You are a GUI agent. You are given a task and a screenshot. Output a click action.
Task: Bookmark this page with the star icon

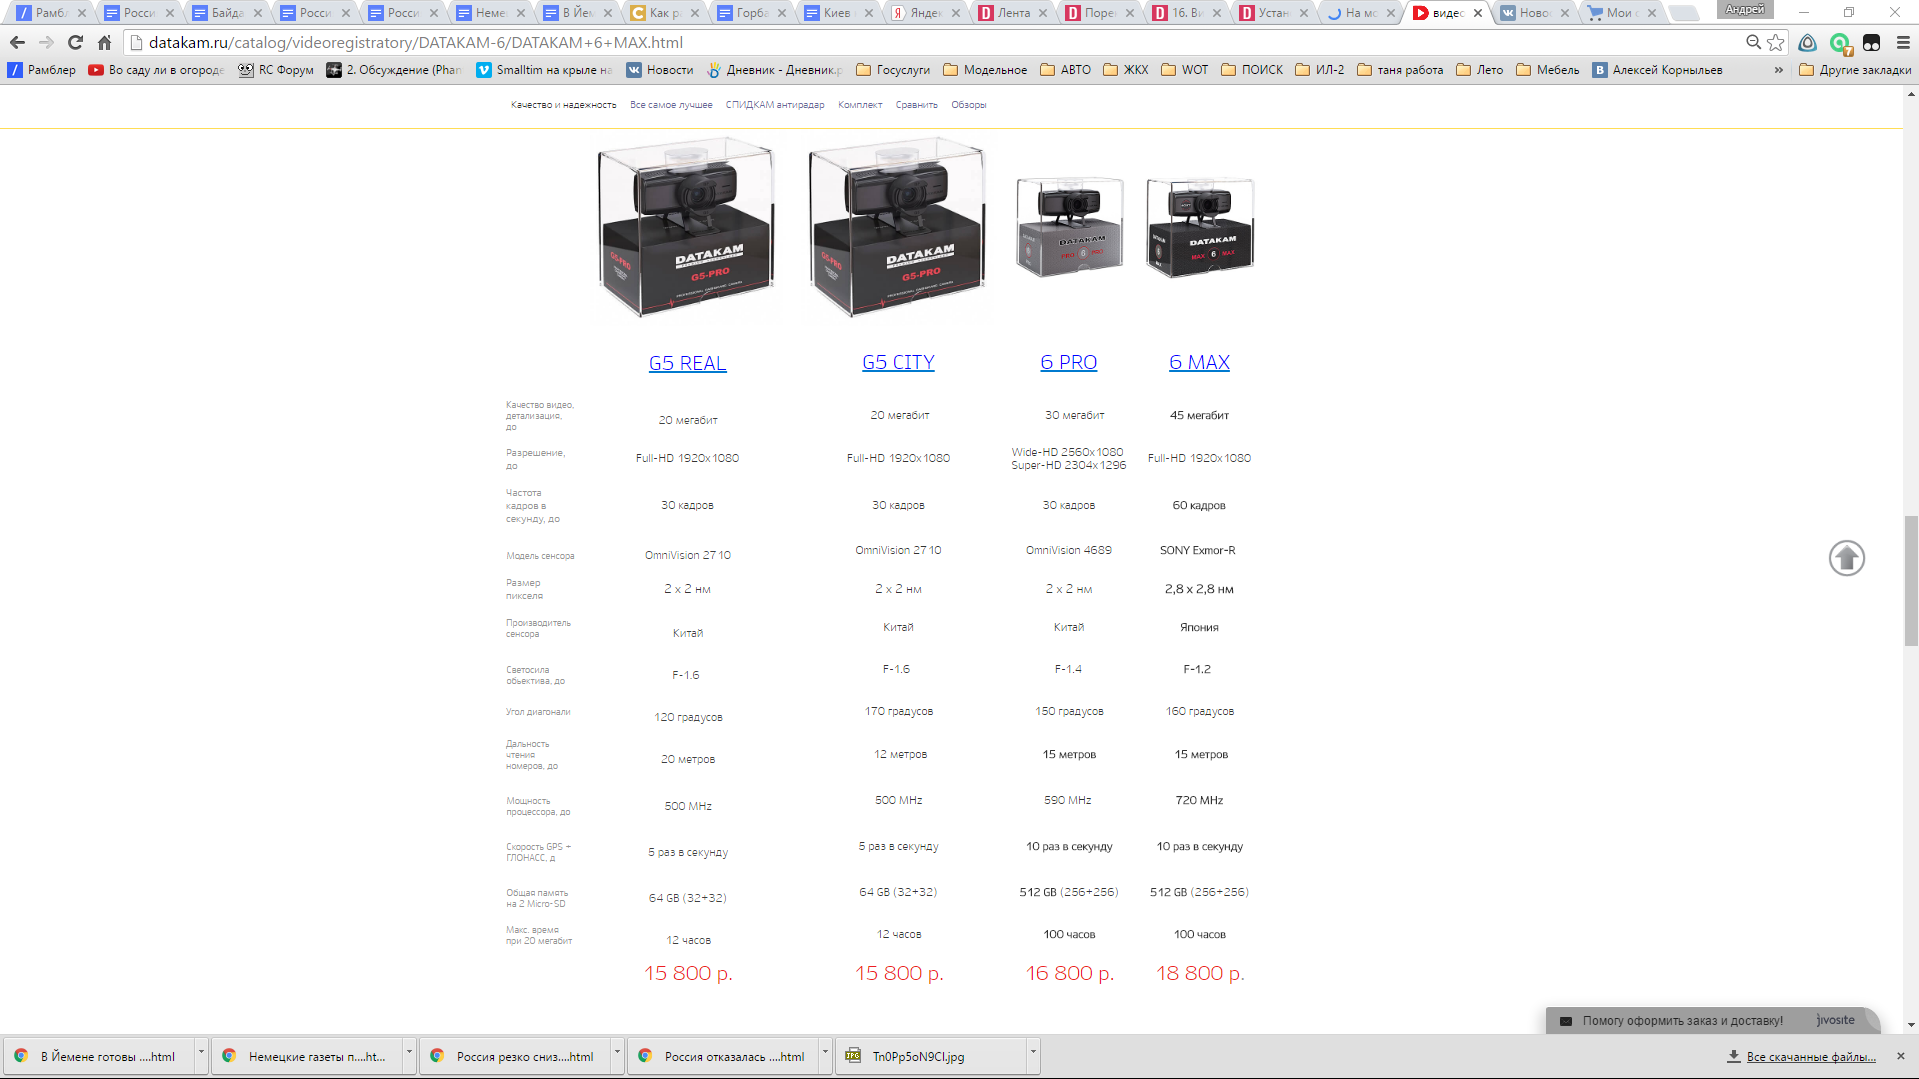1776,42
